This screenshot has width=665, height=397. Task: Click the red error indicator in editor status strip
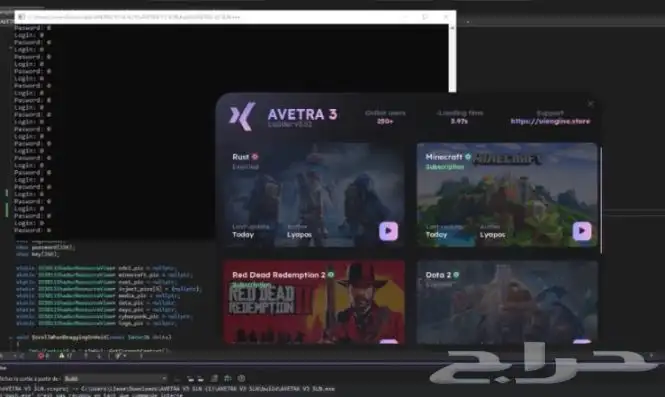[x=41, y=356]
